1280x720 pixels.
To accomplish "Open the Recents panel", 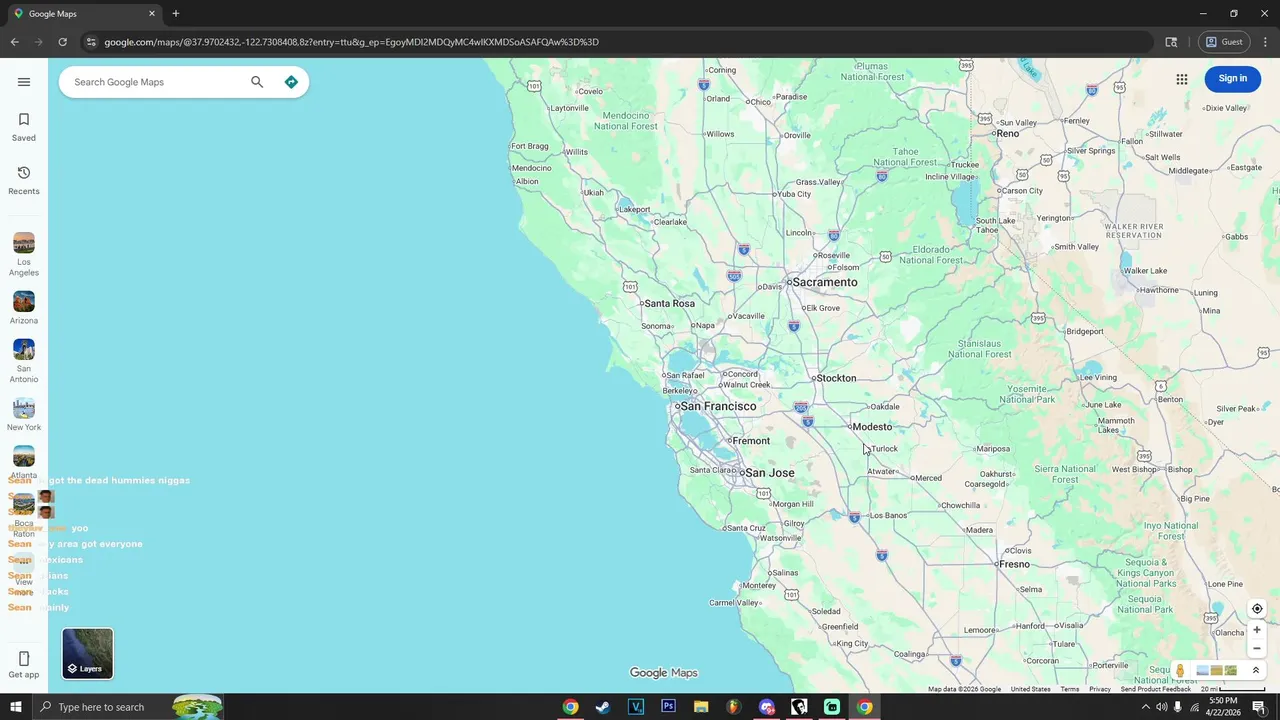I will [x=24, y=181].
